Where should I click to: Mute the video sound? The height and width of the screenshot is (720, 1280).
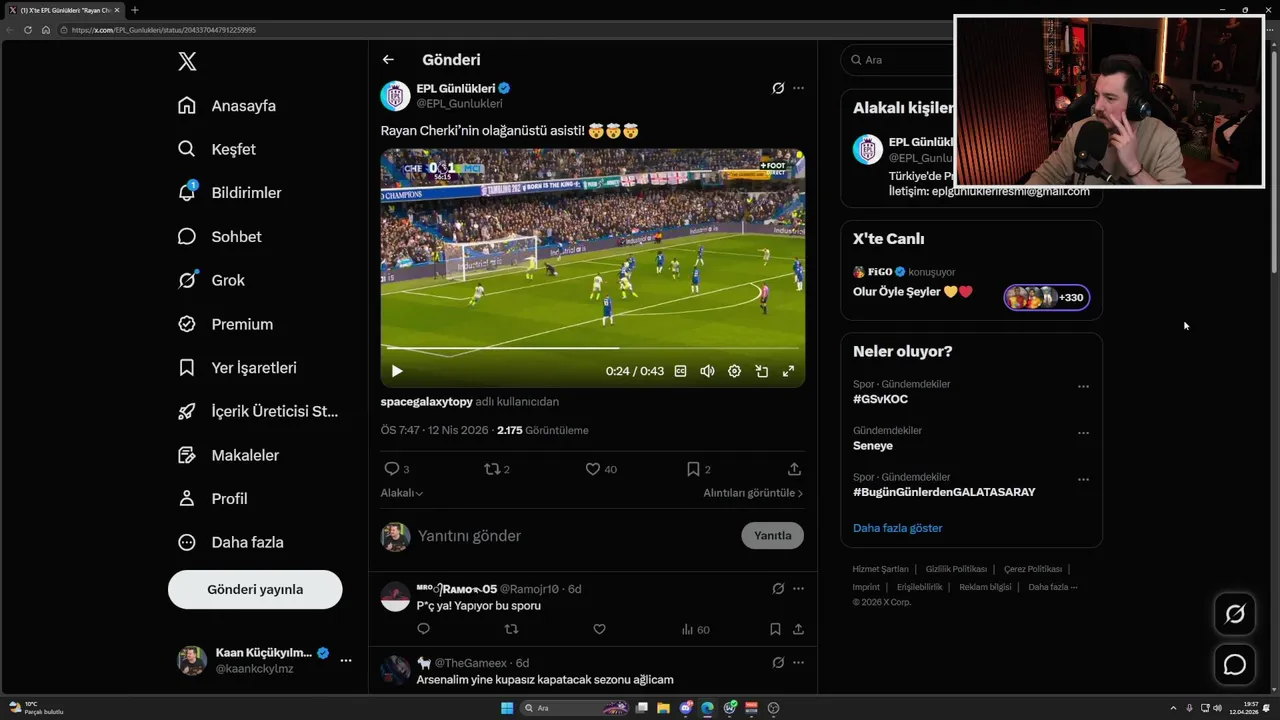pos(707,371)
